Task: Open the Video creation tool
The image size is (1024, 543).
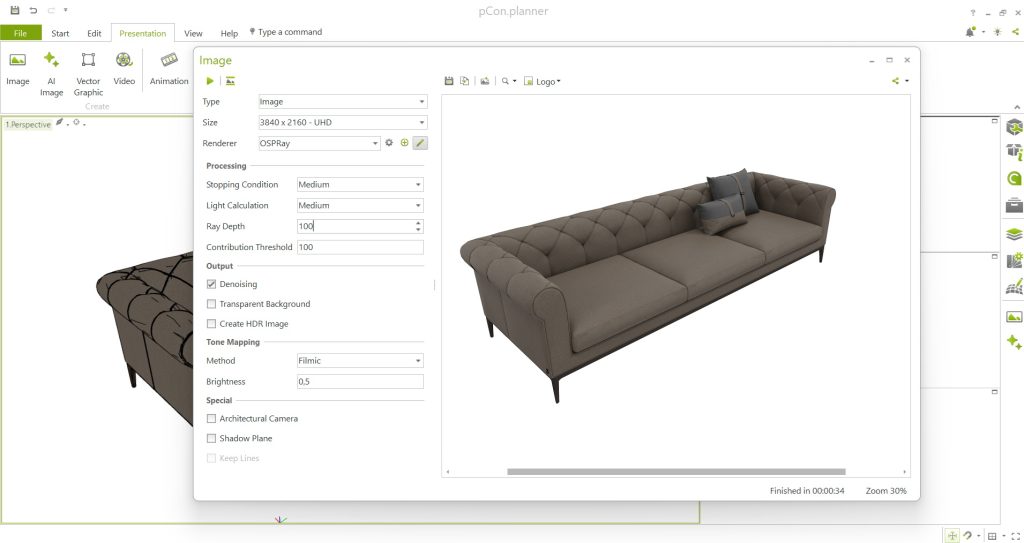Action: point(124,69)
